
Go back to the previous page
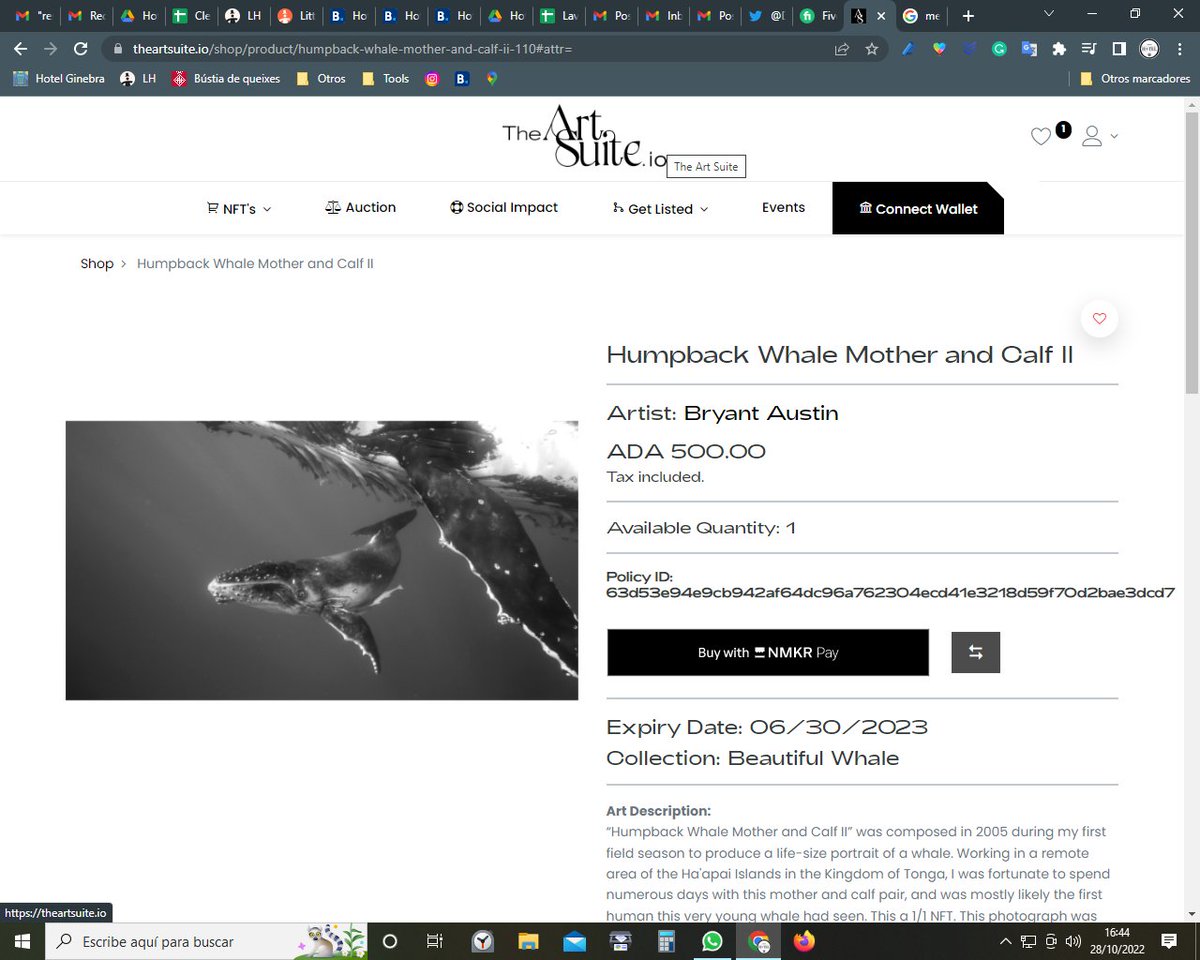tap(21, 49)
